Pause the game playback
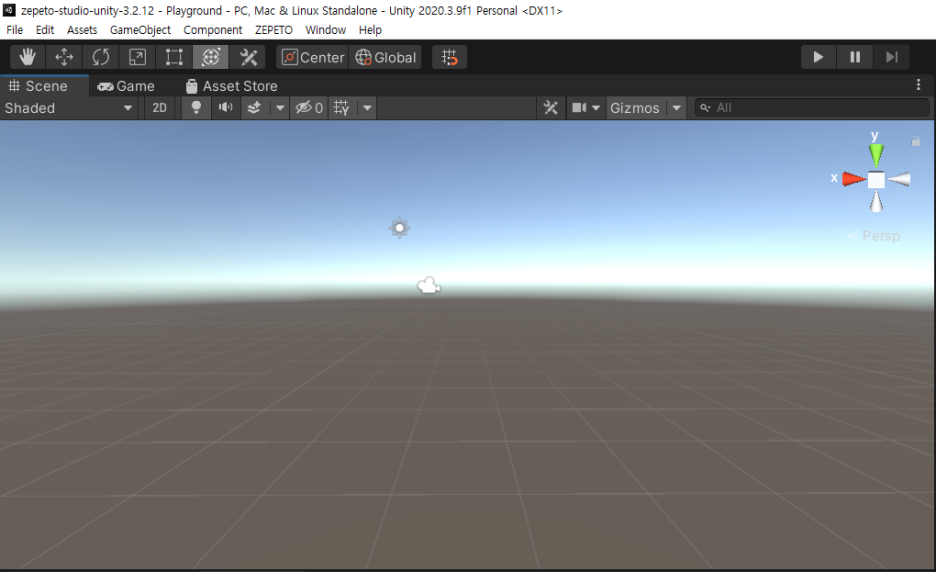Image resolution: width=936 pixels, height=572 pixels. point(855,57)
